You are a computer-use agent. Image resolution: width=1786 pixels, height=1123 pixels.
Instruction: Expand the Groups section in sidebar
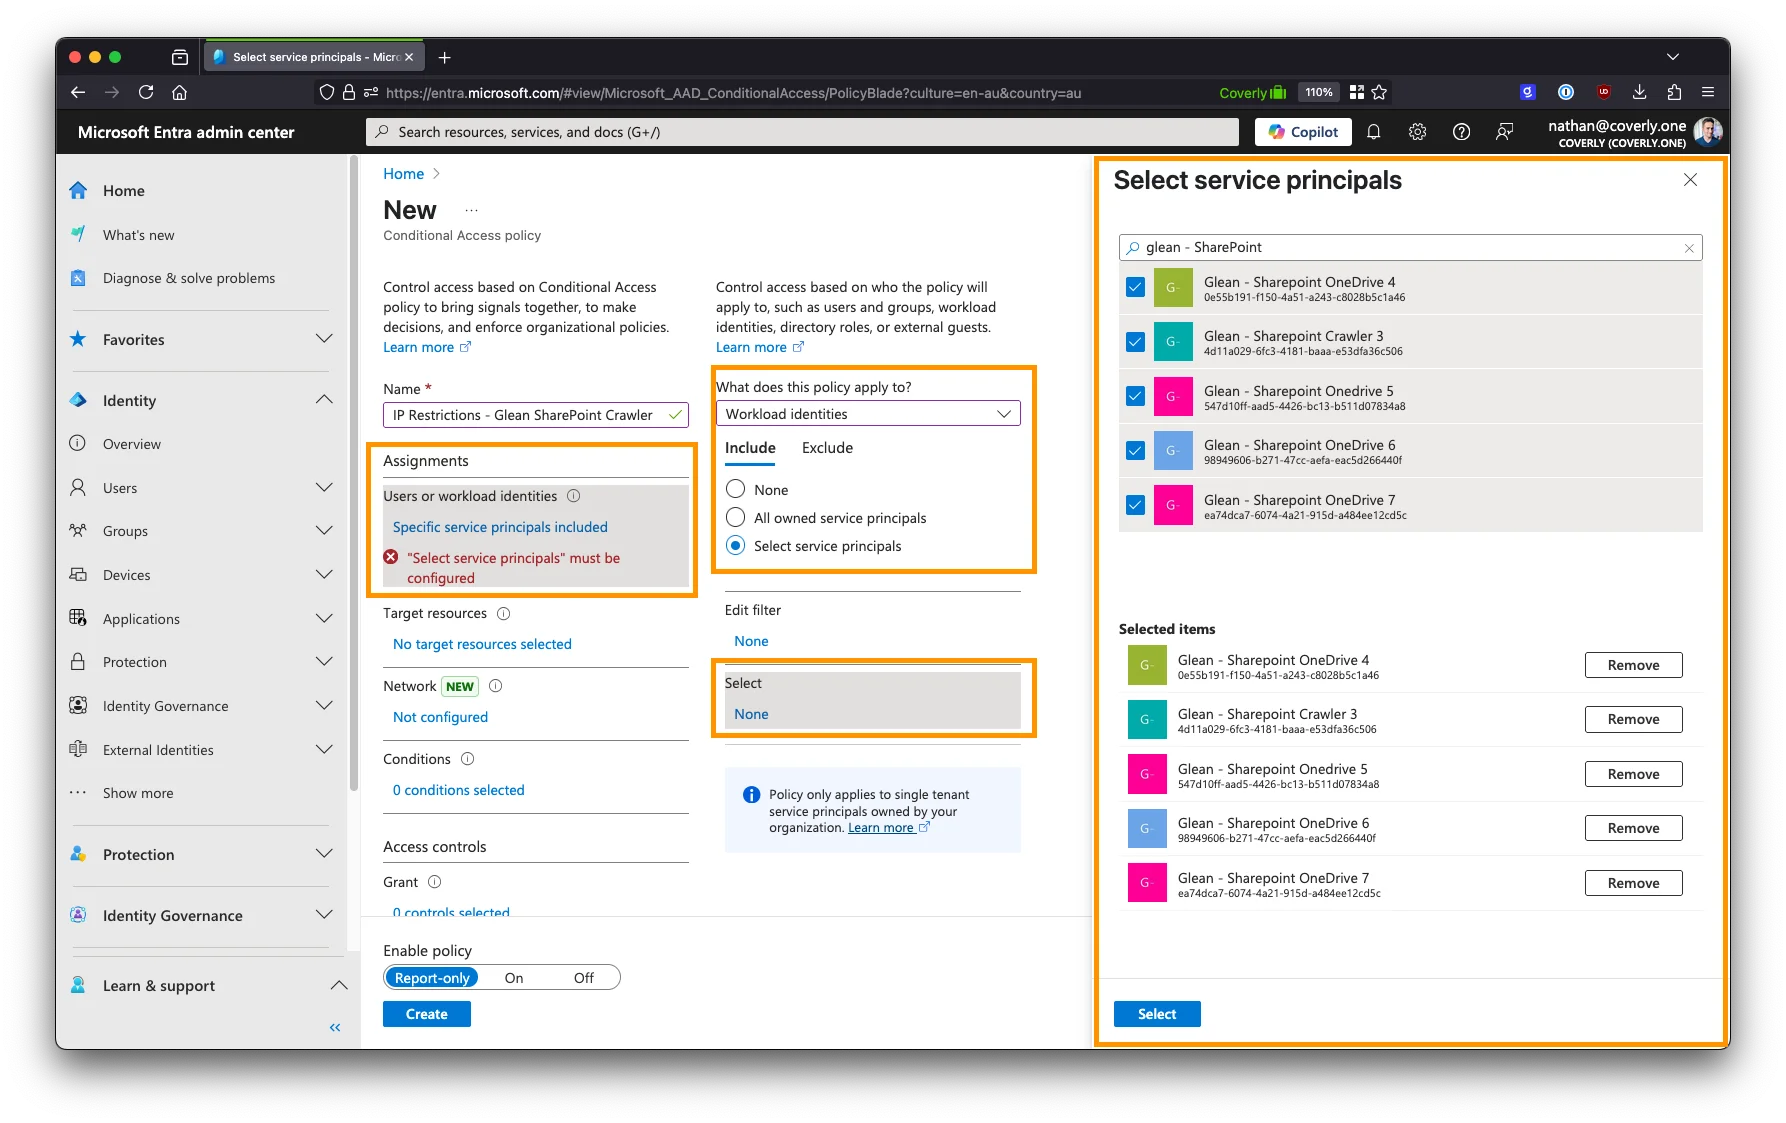(x=323, y=530)
